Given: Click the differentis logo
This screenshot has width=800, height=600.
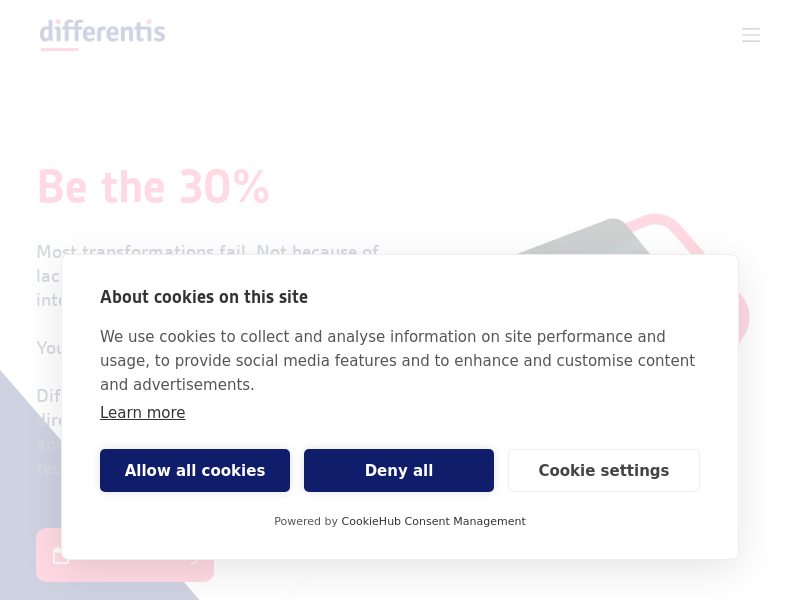Looking at the screenshot, I should tap(102, 32).
